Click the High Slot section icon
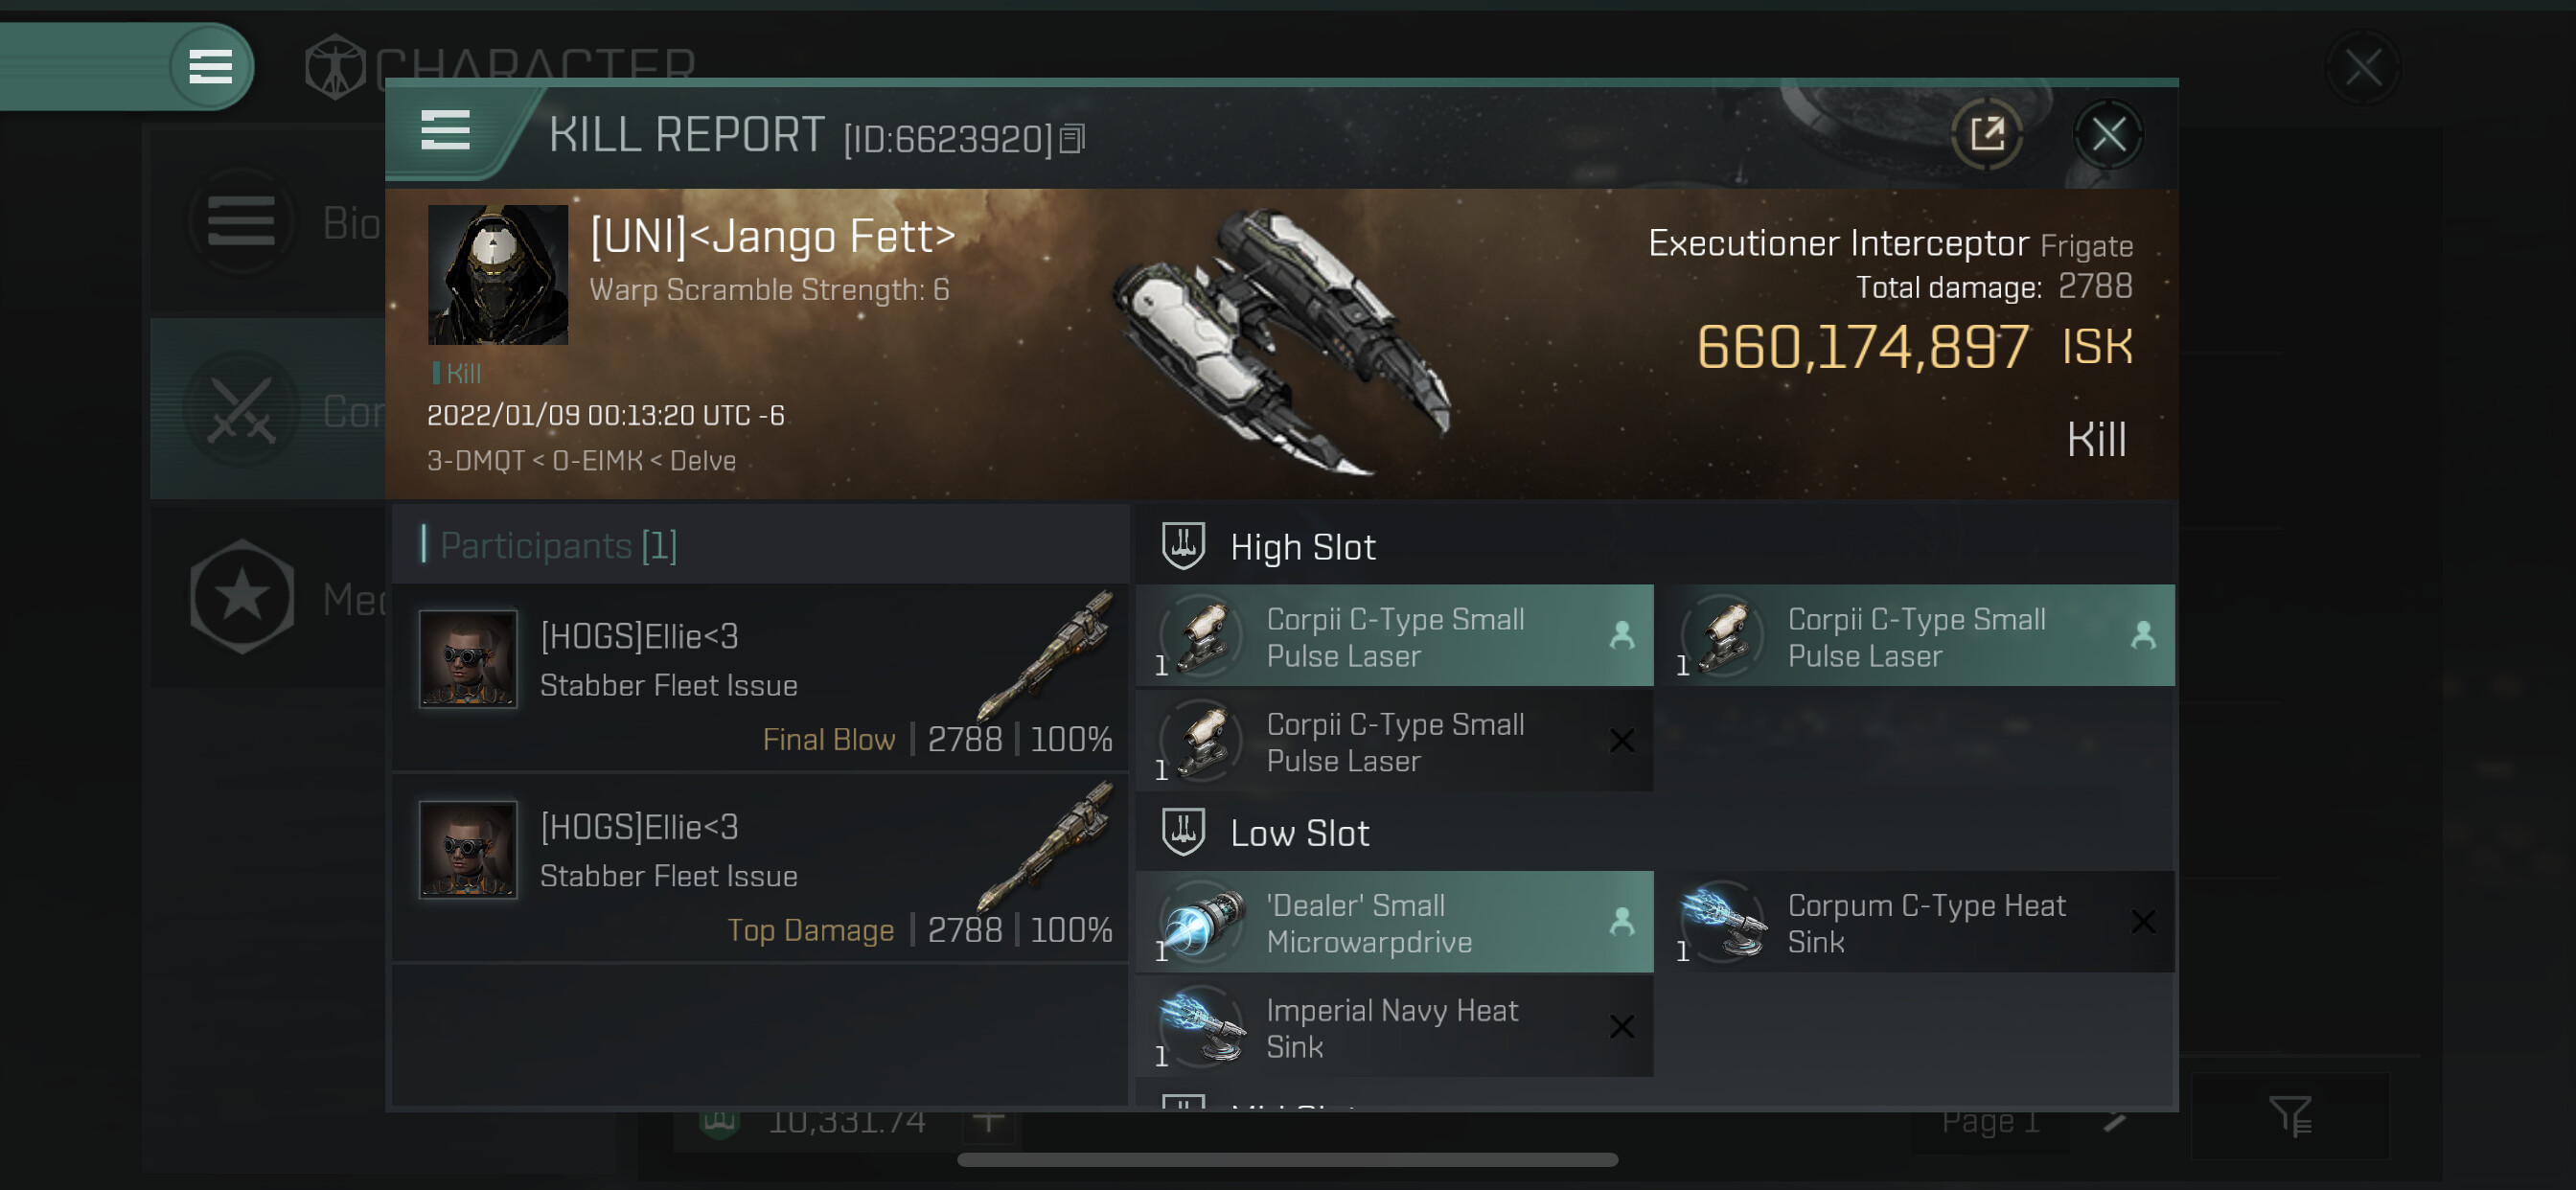Image resolution: width=2576 pixels, height=1190 pixels. 1183,546
